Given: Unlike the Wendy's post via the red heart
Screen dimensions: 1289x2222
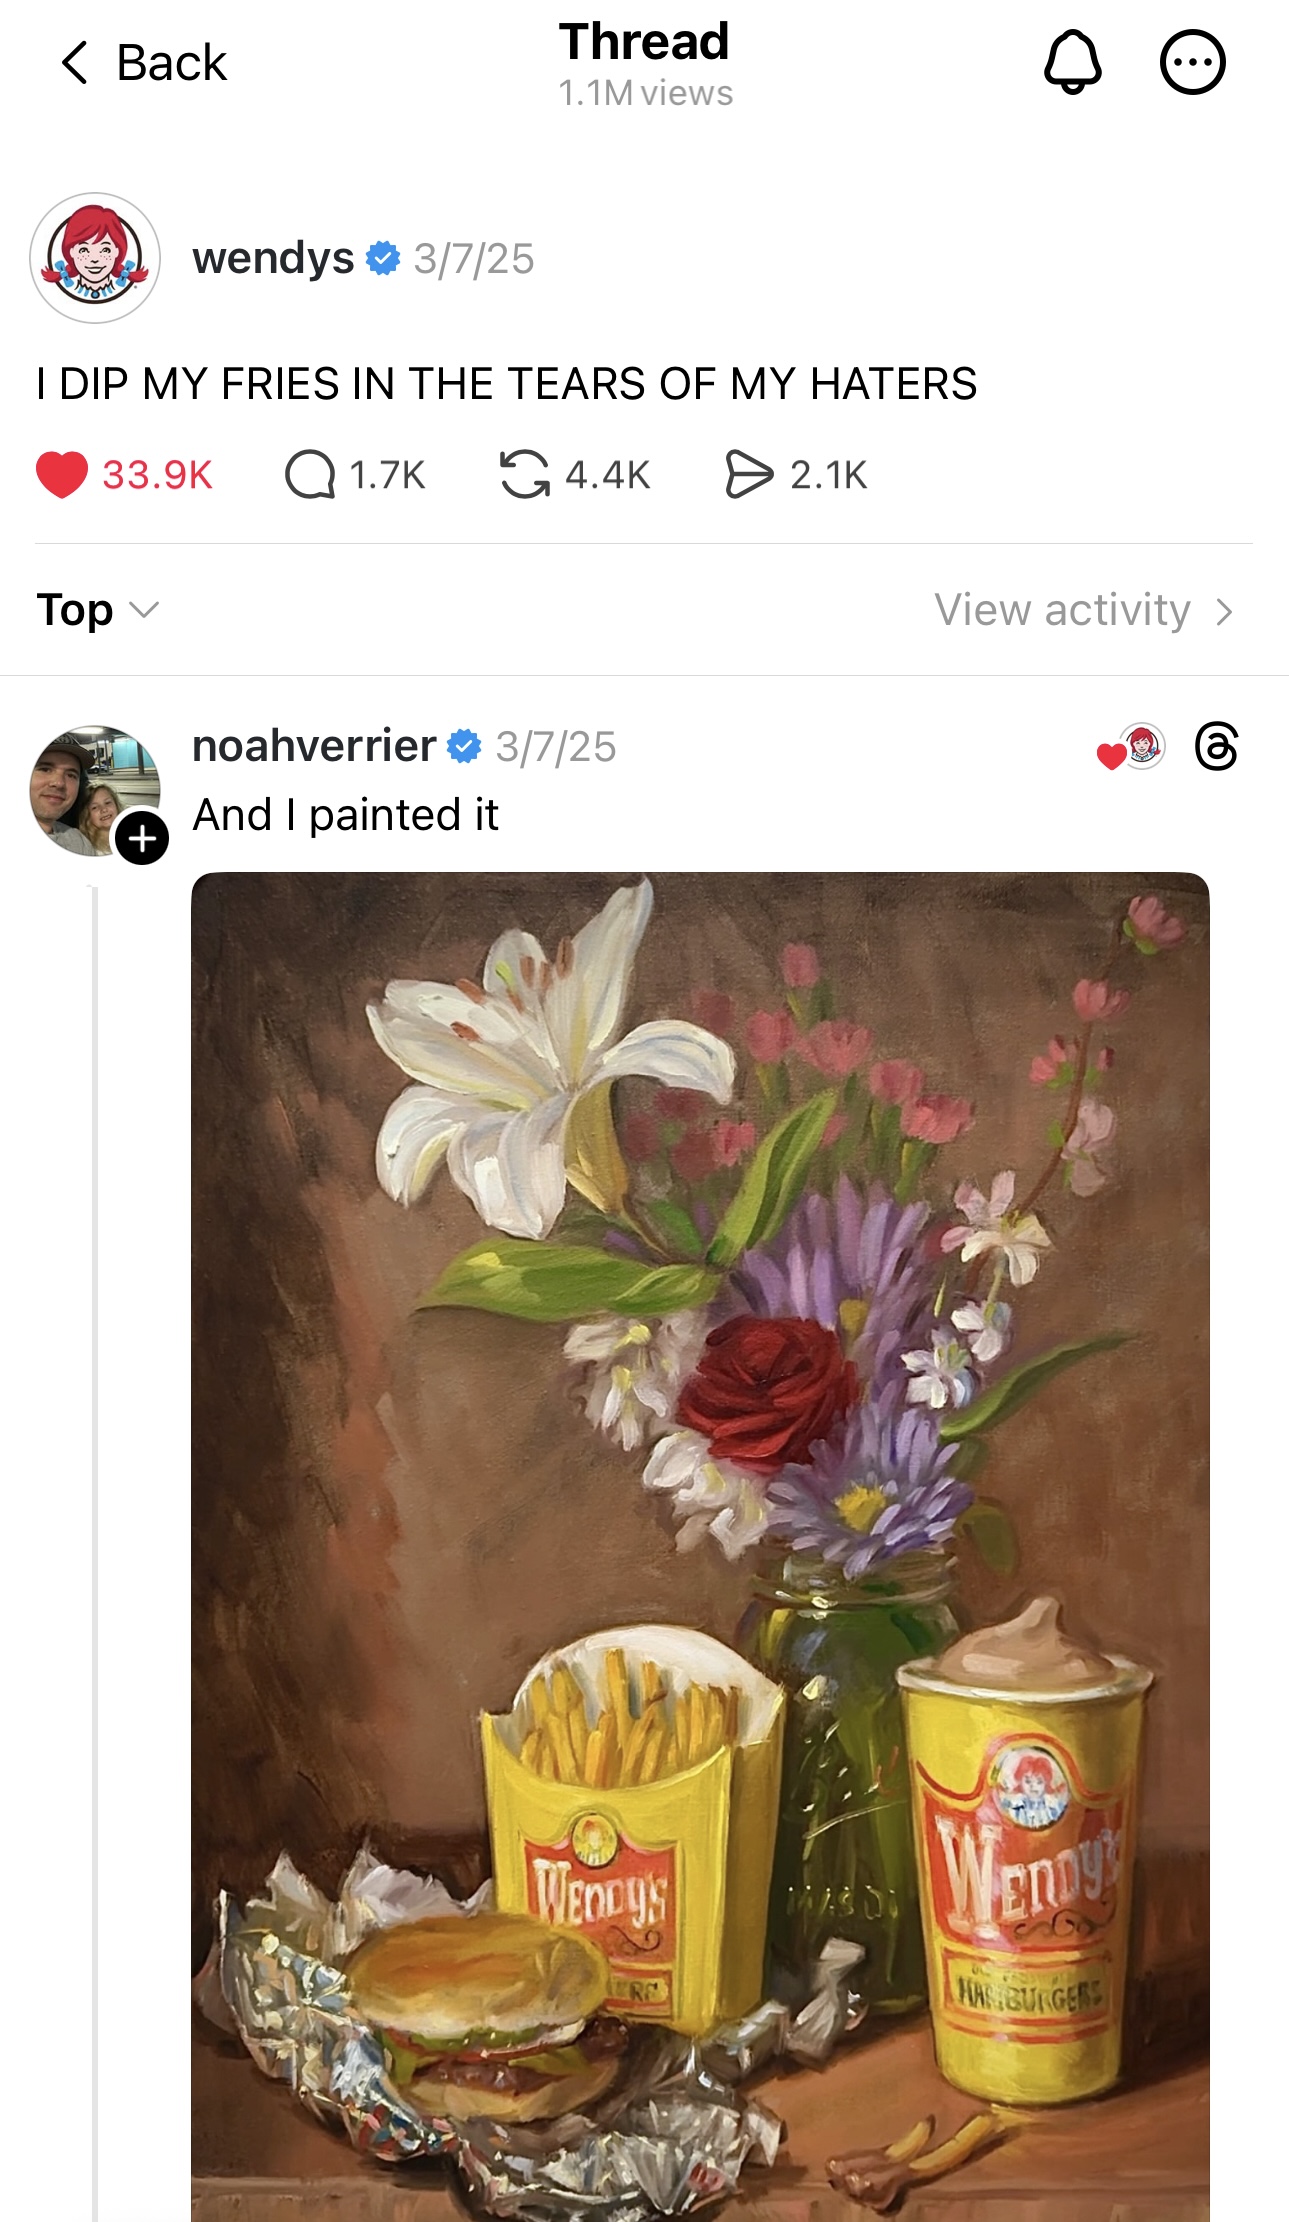Looking at the screenshot, I should tap(62, 474).
